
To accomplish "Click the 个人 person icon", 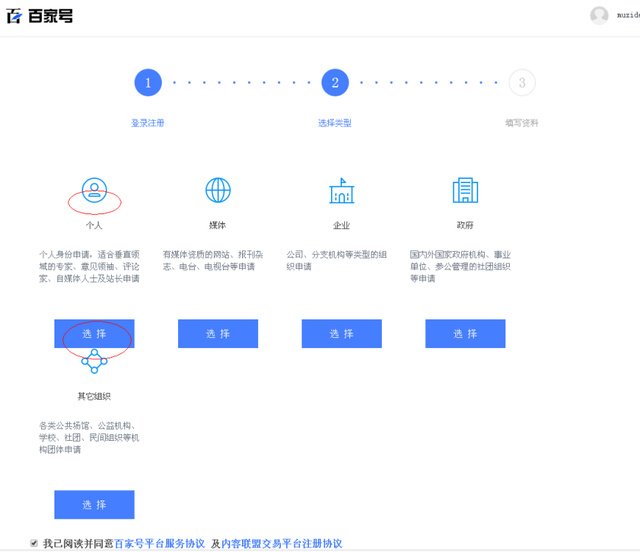I will [94, 190].
